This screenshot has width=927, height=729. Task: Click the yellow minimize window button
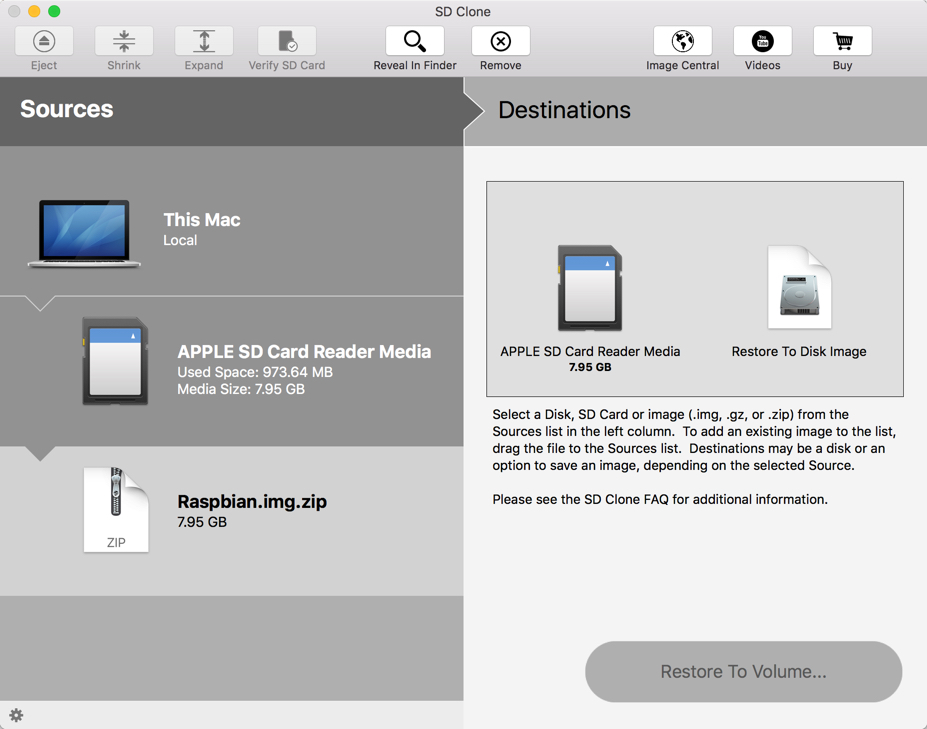(x=34, y=11)
